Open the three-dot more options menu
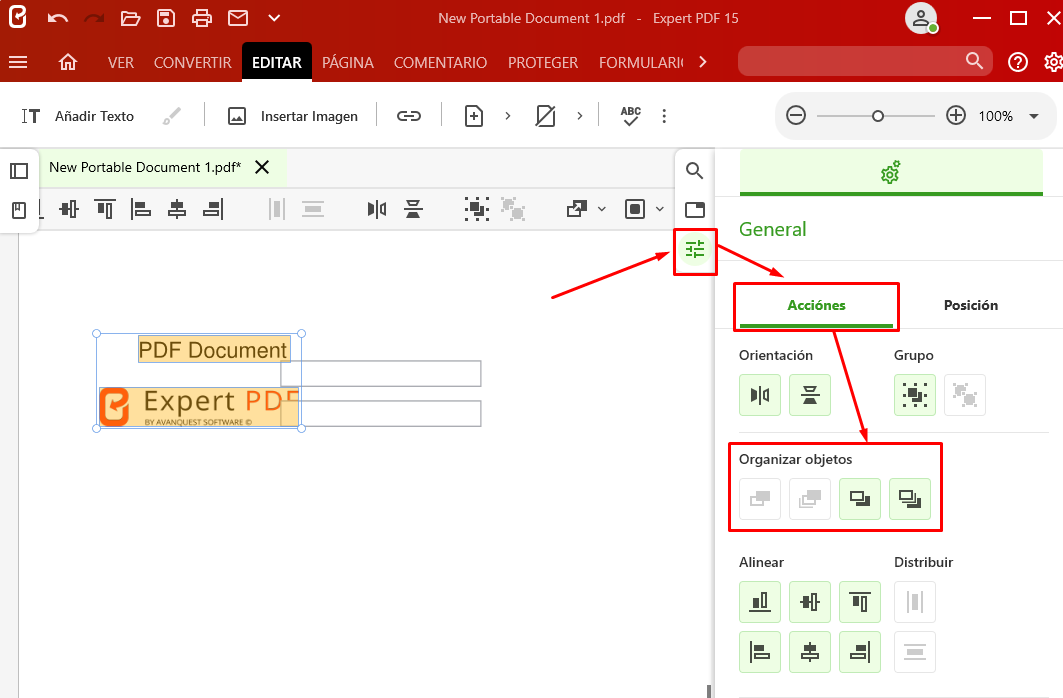Image resolution: width=1063 pixels, height=698 pixels. click(x=664, y=116)
